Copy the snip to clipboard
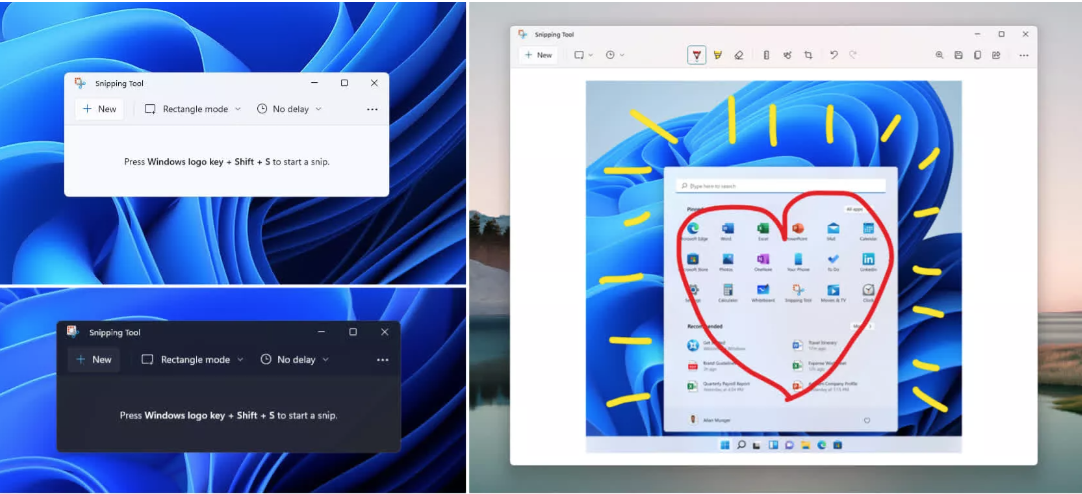This screenshot has width=1082, height=494. [977, 55]
